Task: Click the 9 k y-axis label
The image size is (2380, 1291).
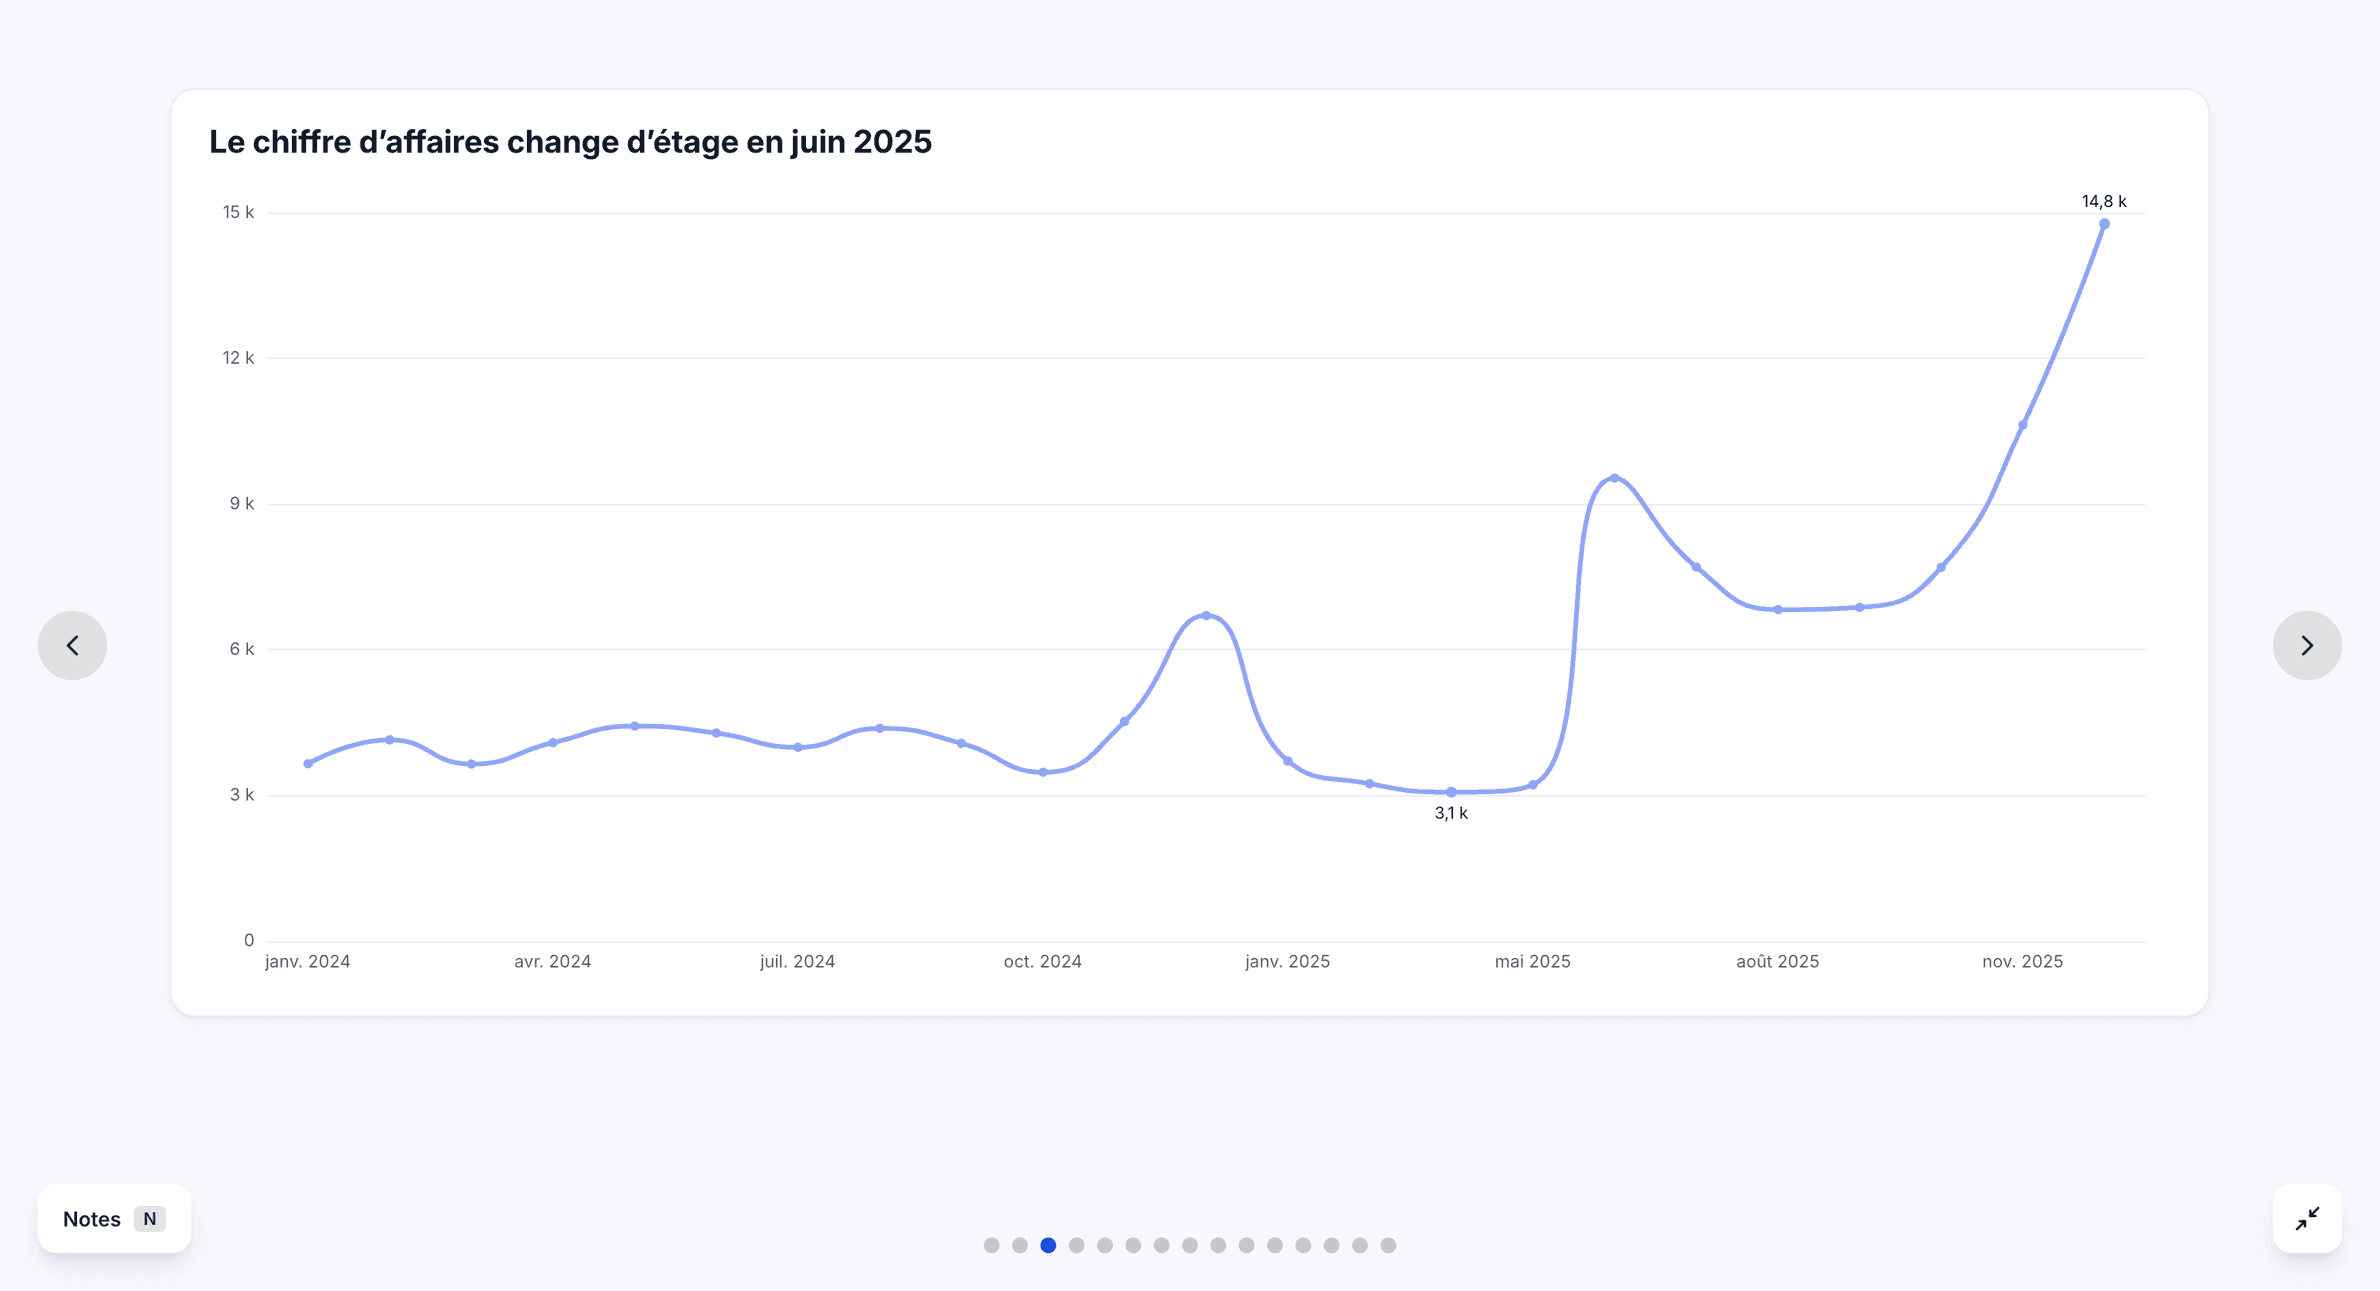Action: coord(242,503)
